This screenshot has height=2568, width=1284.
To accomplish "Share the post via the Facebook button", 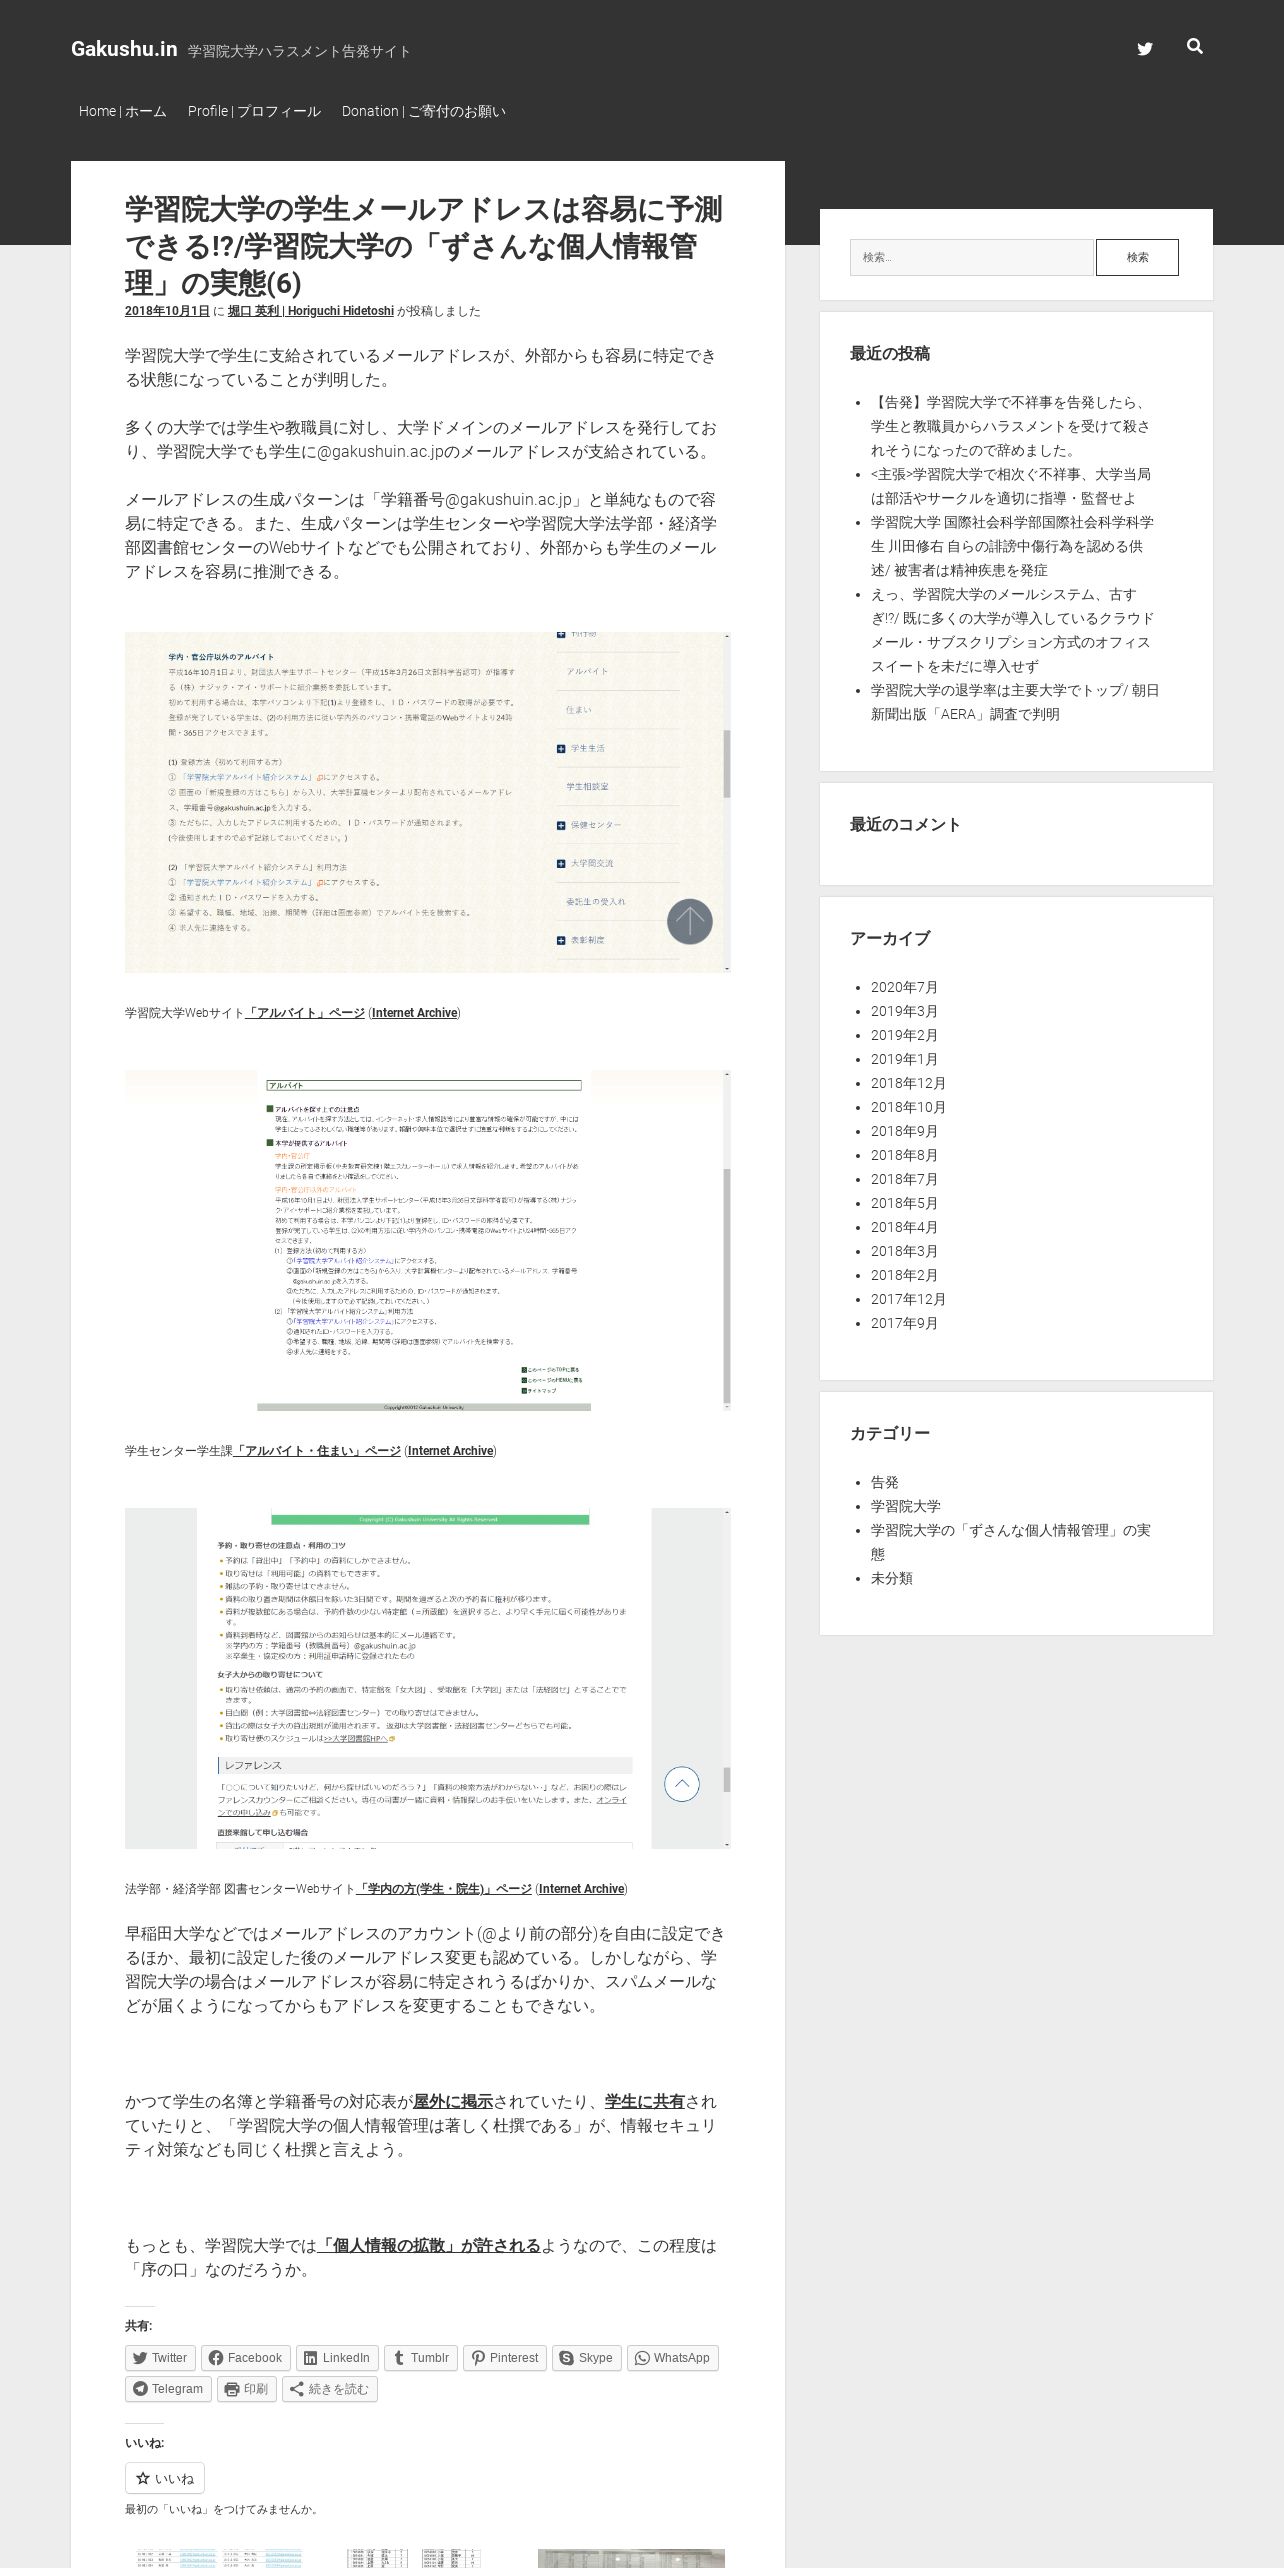I will click(245, 2358).
